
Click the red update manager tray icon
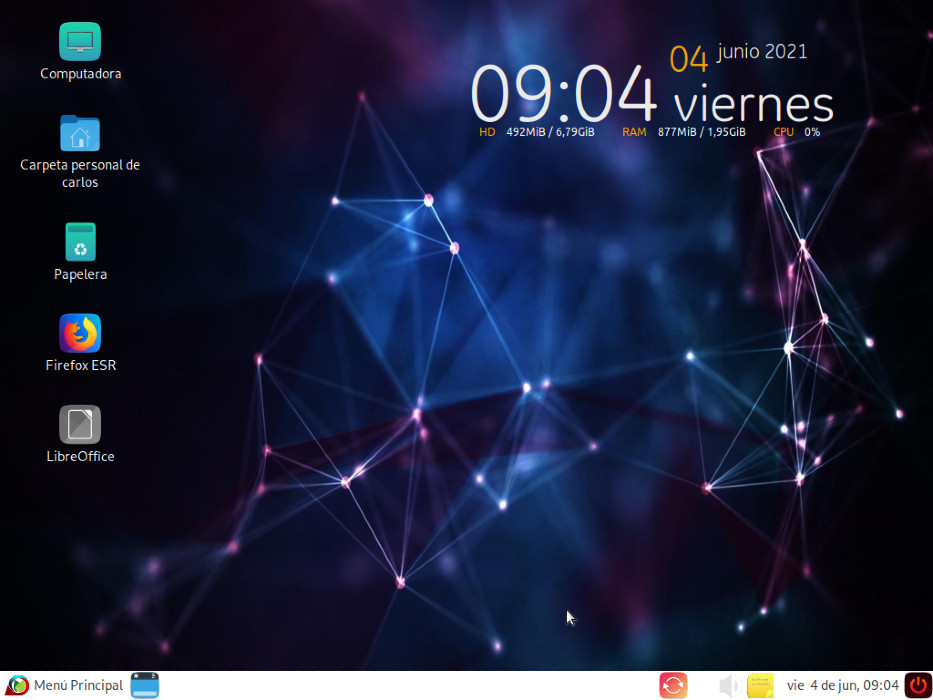click(x=673, y=686)
